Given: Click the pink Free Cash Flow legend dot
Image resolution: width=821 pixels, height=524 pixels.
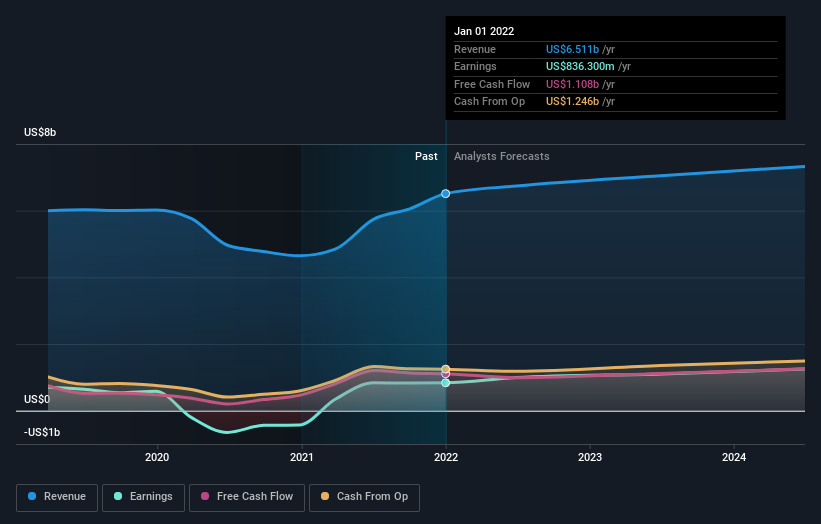Looking at the screenshot, I should [x=205, y=496].
